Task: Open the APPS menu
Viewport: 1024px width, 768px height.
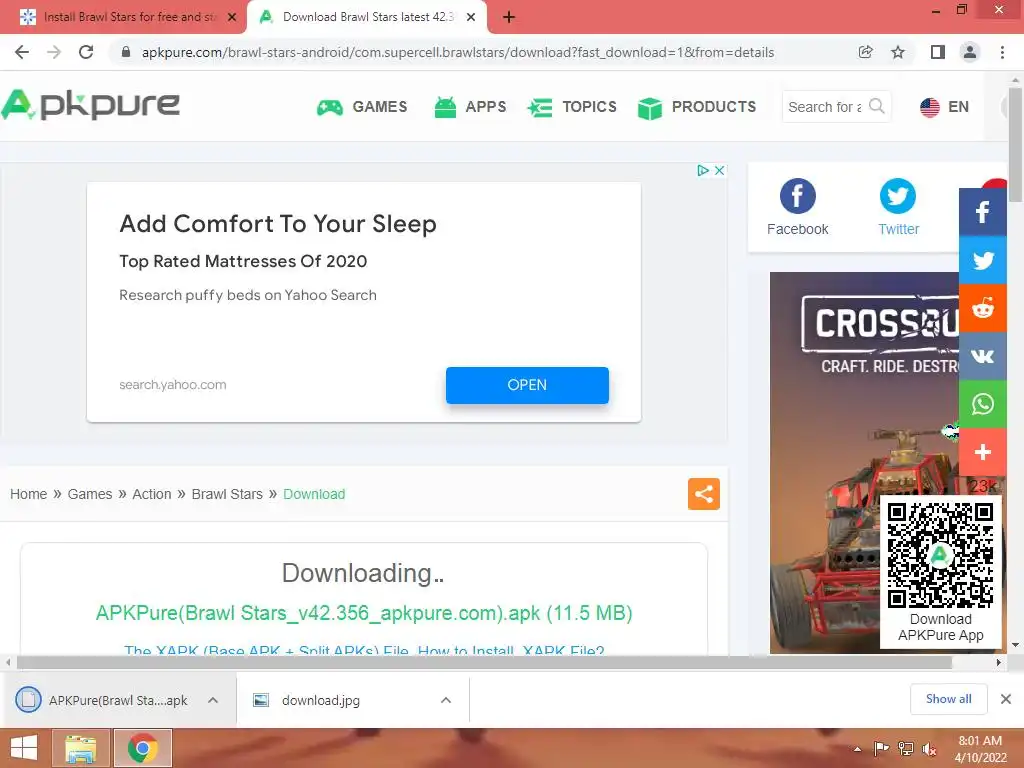Action: tap(470, 107)
